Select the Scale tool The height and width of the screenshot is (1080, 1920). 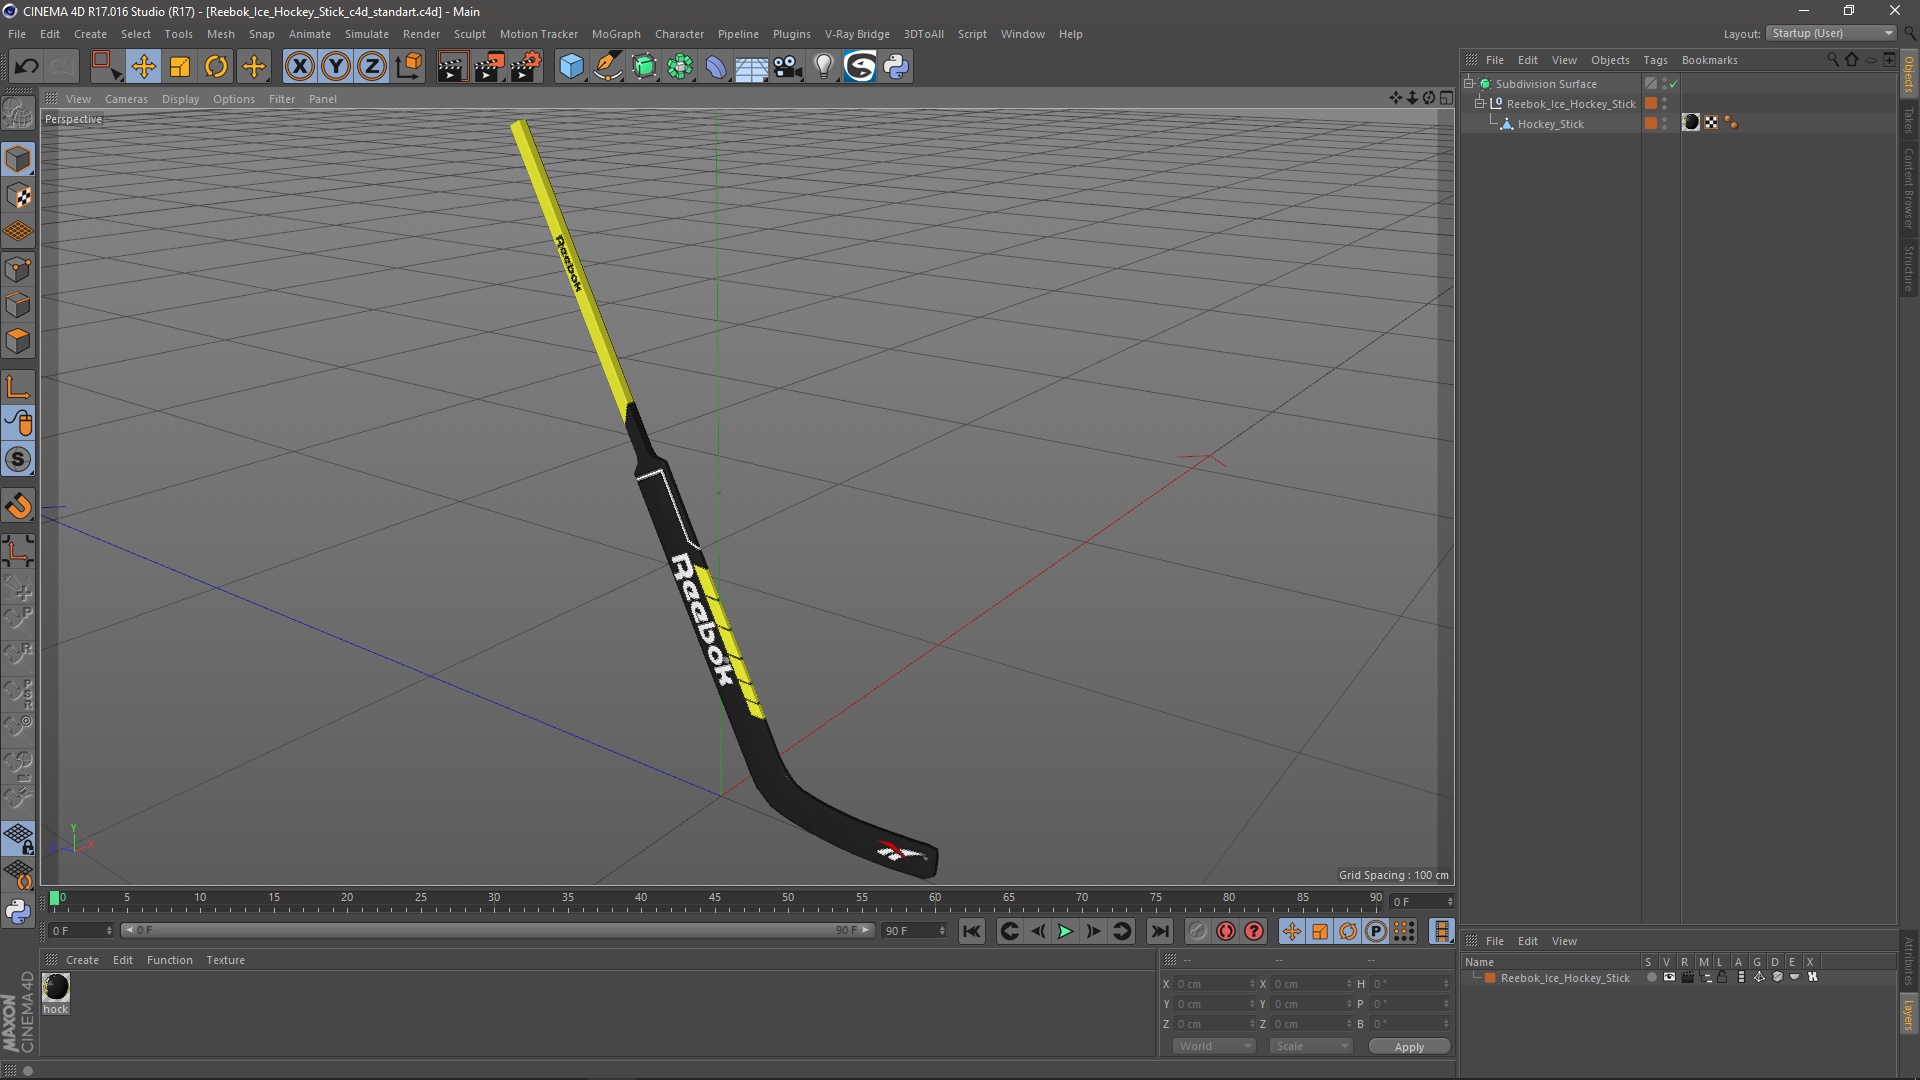click(180, 67)
